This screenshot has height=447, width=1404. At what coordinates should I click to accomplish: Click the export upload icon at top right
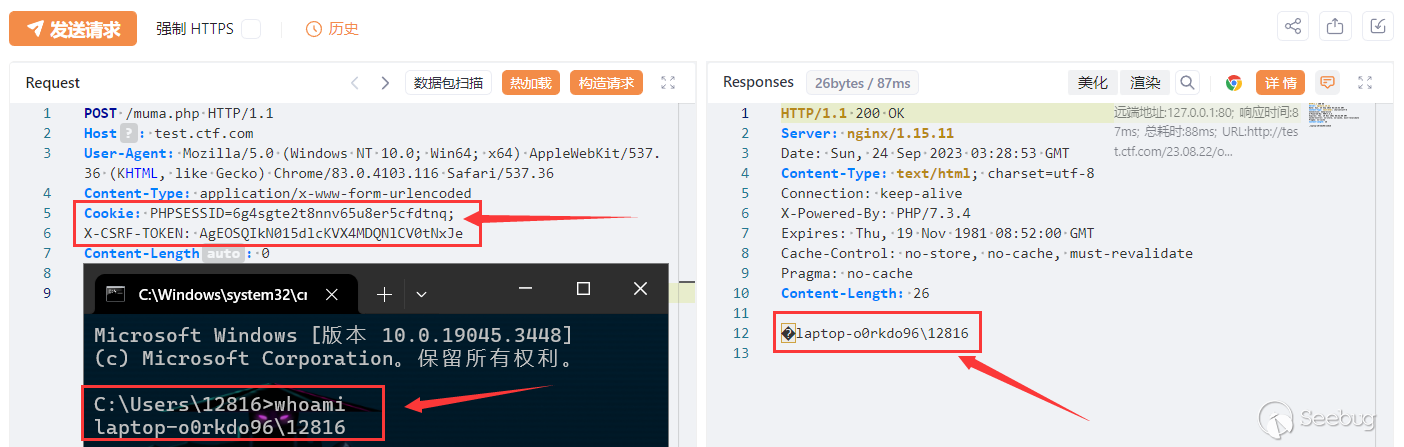pos(1334,27)
